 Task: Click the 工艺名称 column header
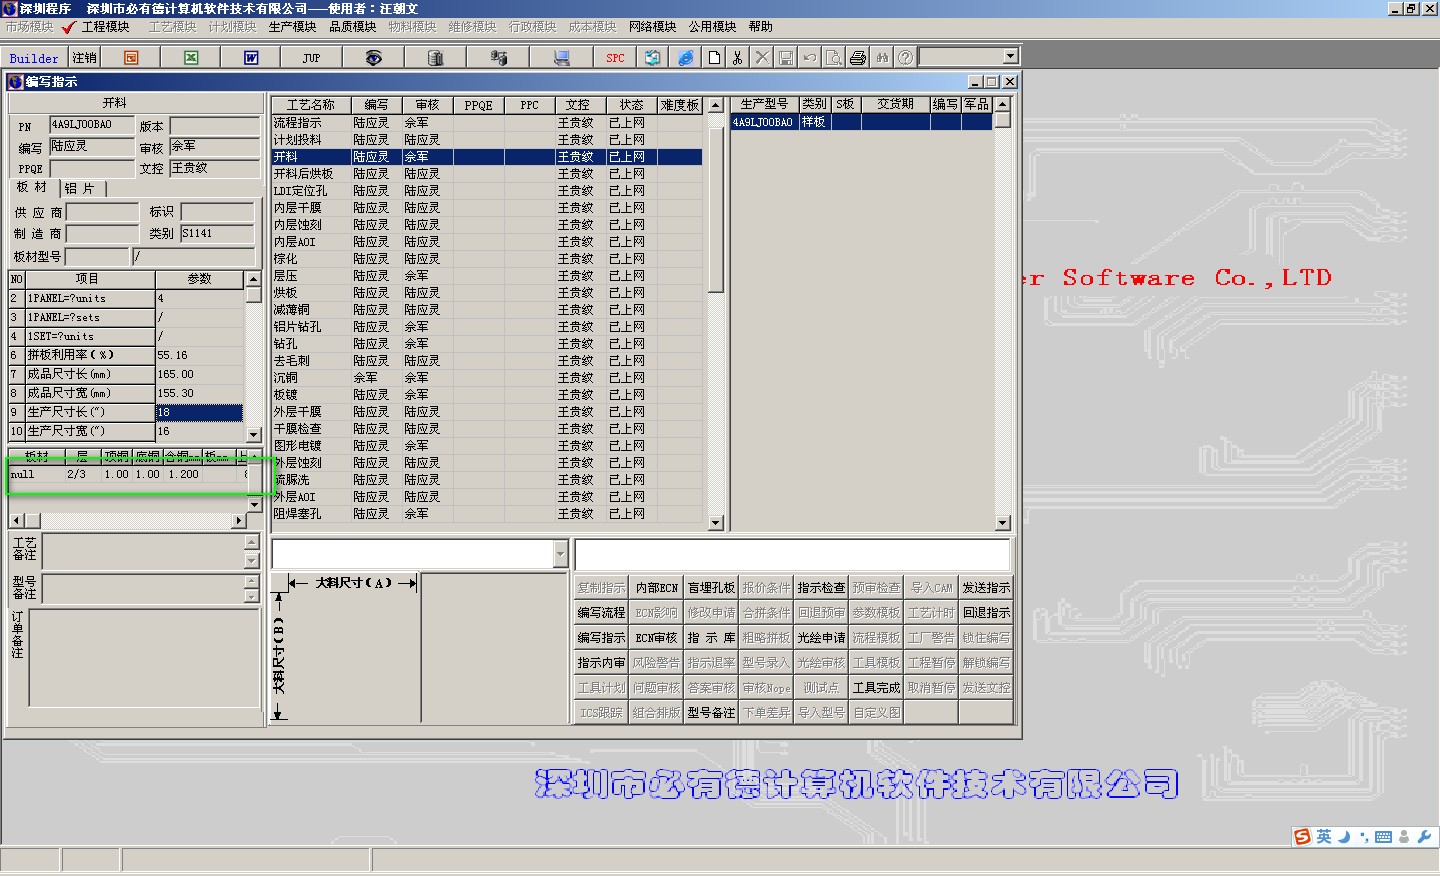point(310,105)
